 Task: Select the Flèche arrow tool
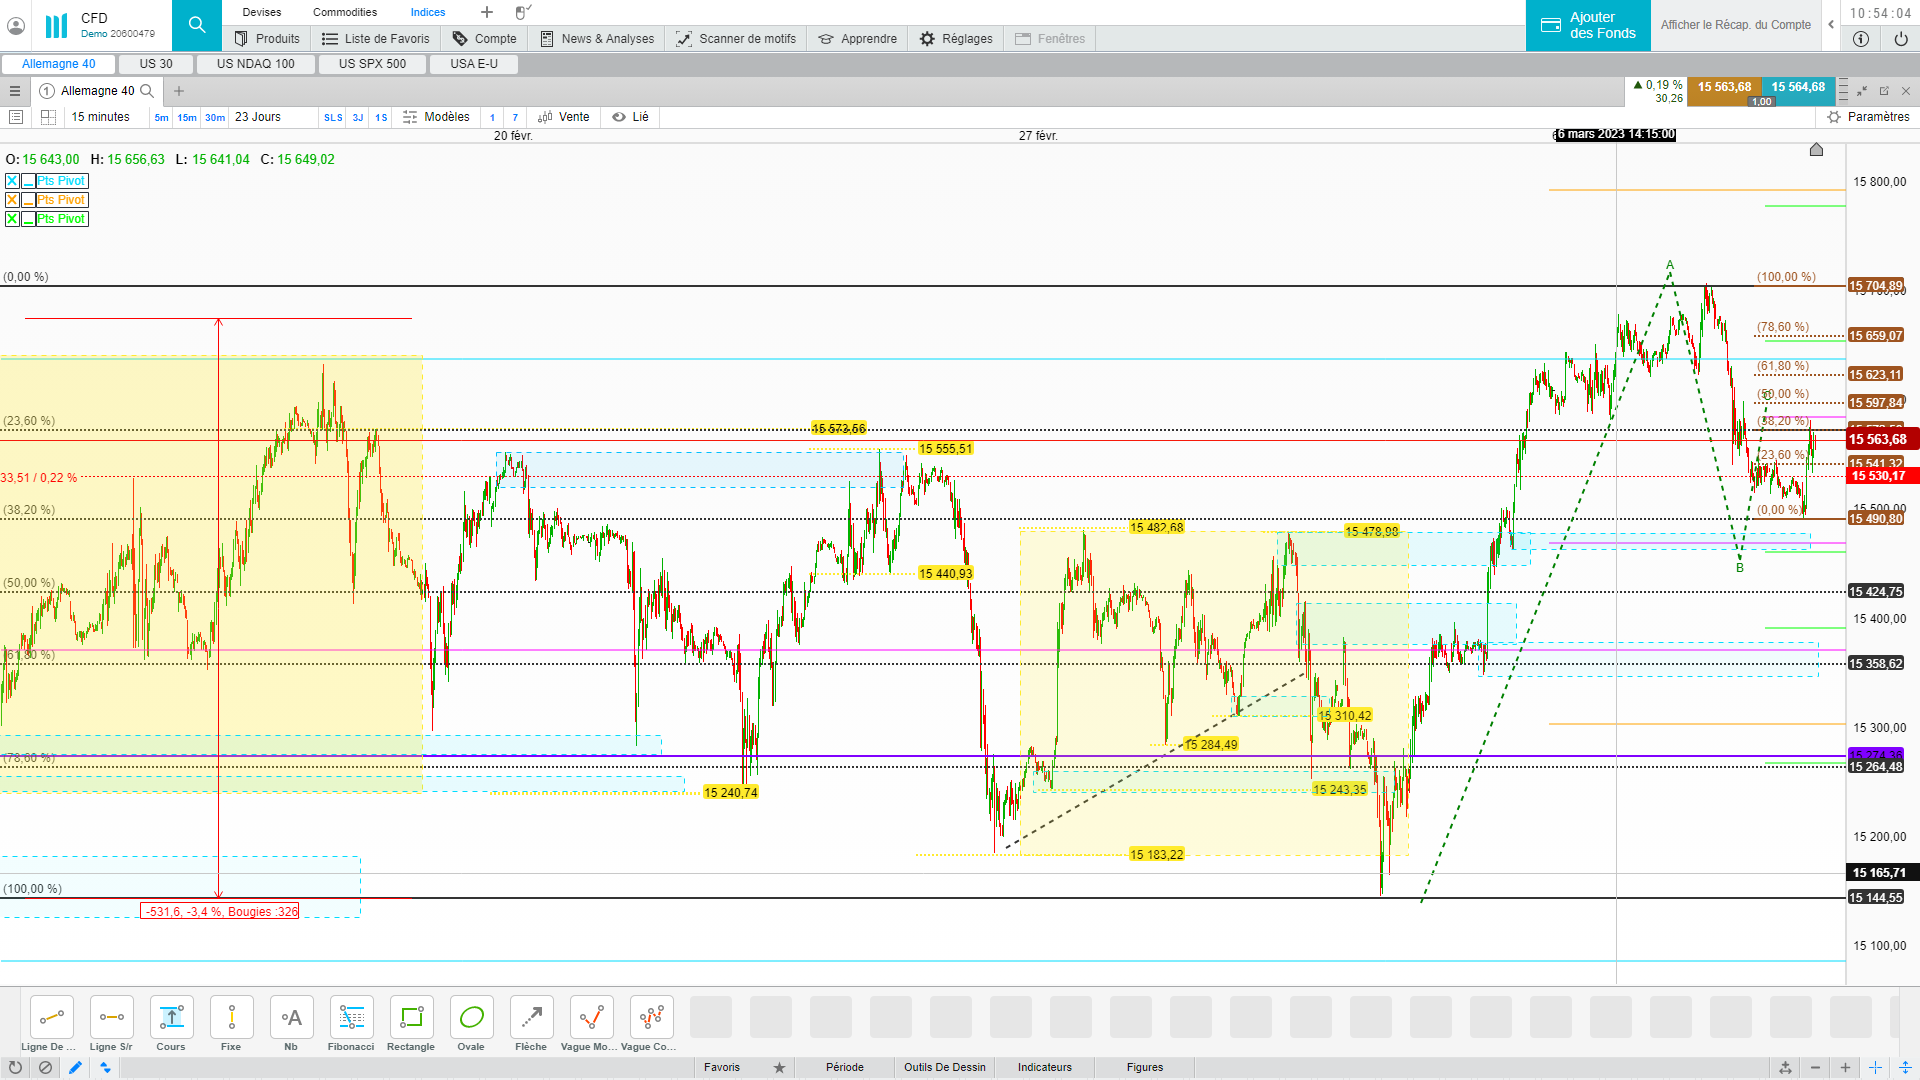tap(531, 1018)
